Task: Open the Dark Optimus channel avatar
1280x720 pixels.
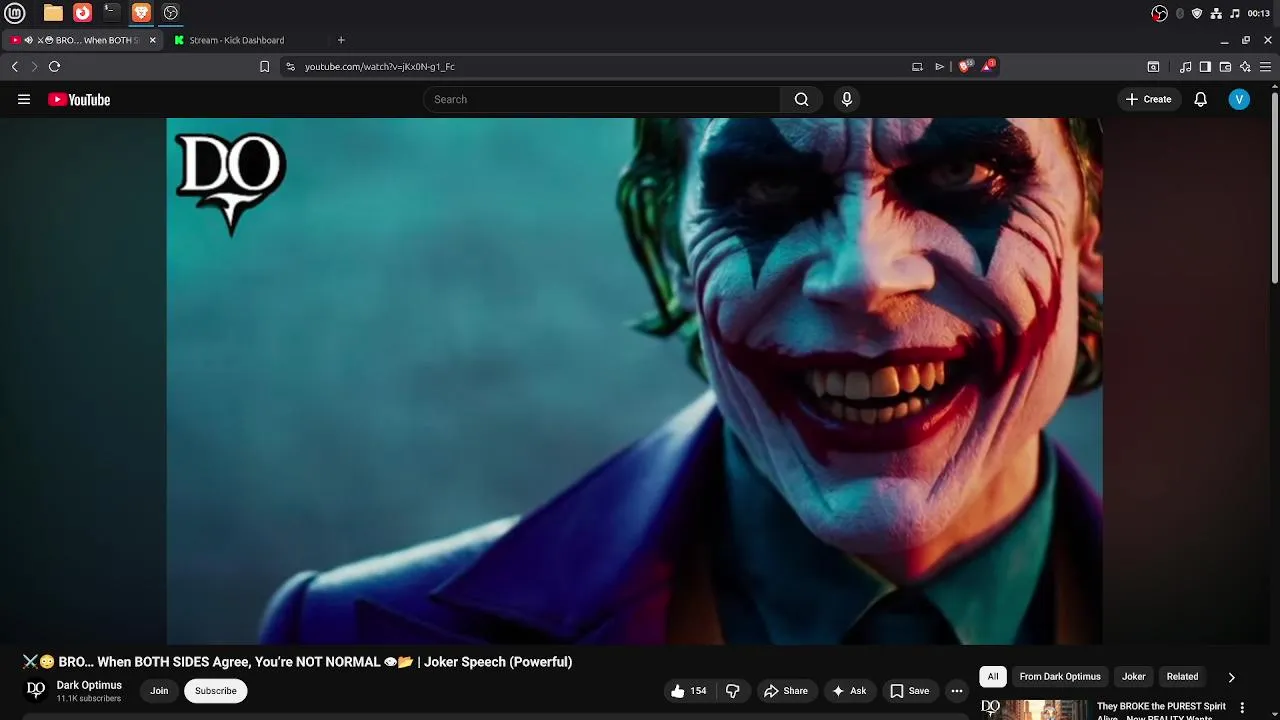Action: pyautogui.click(x=36, y=690)
